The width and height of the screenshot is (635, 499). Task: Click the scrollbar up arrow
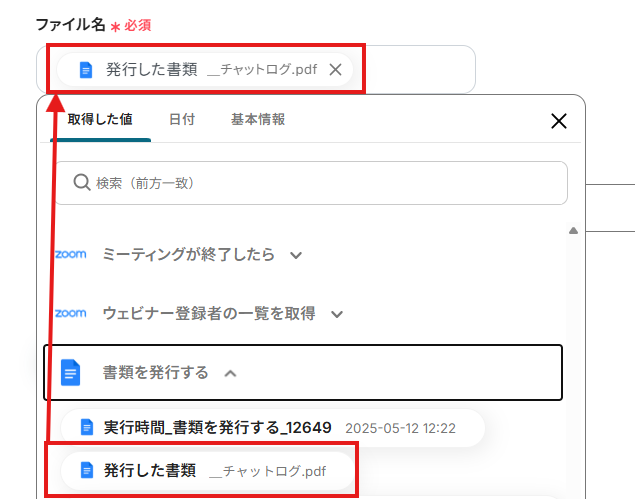573,231
